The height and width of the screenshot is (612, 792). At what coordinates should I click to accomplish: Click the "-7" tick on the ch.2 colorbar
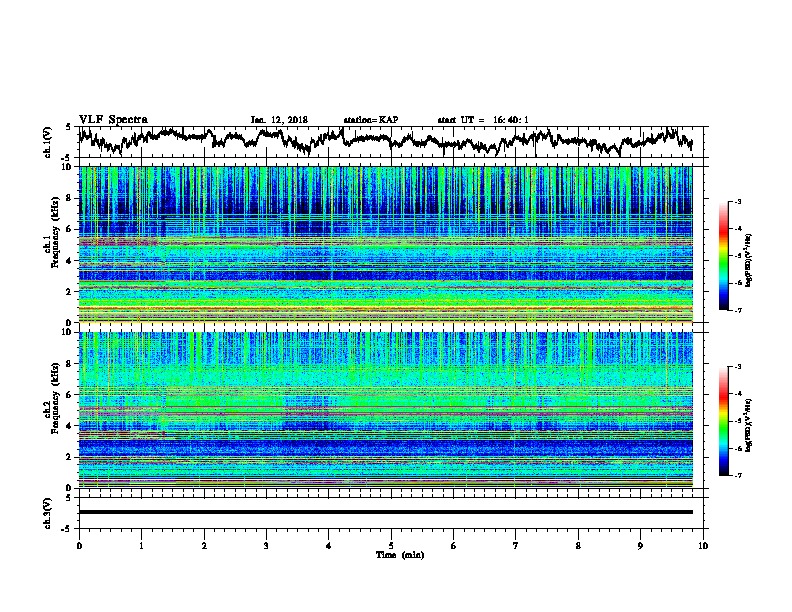pyautogui.click(x=737, y=476)
